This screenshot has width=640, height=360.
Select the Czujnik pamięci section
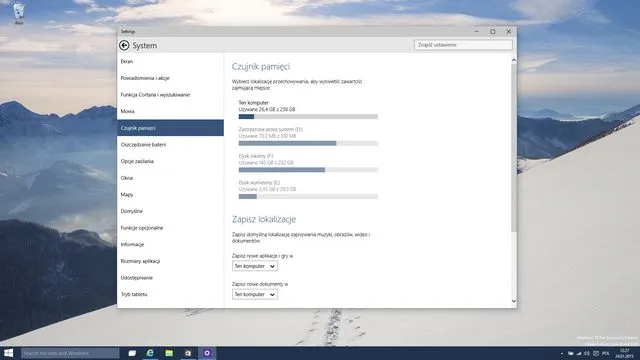point(170,128)
